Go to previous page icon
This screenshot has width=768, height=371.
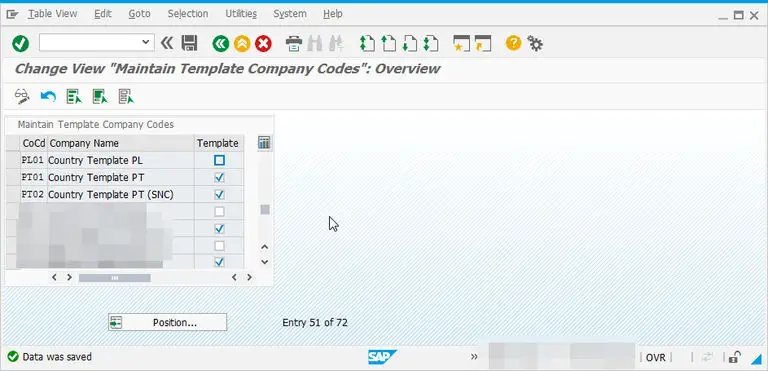click(x=388, y=44)
